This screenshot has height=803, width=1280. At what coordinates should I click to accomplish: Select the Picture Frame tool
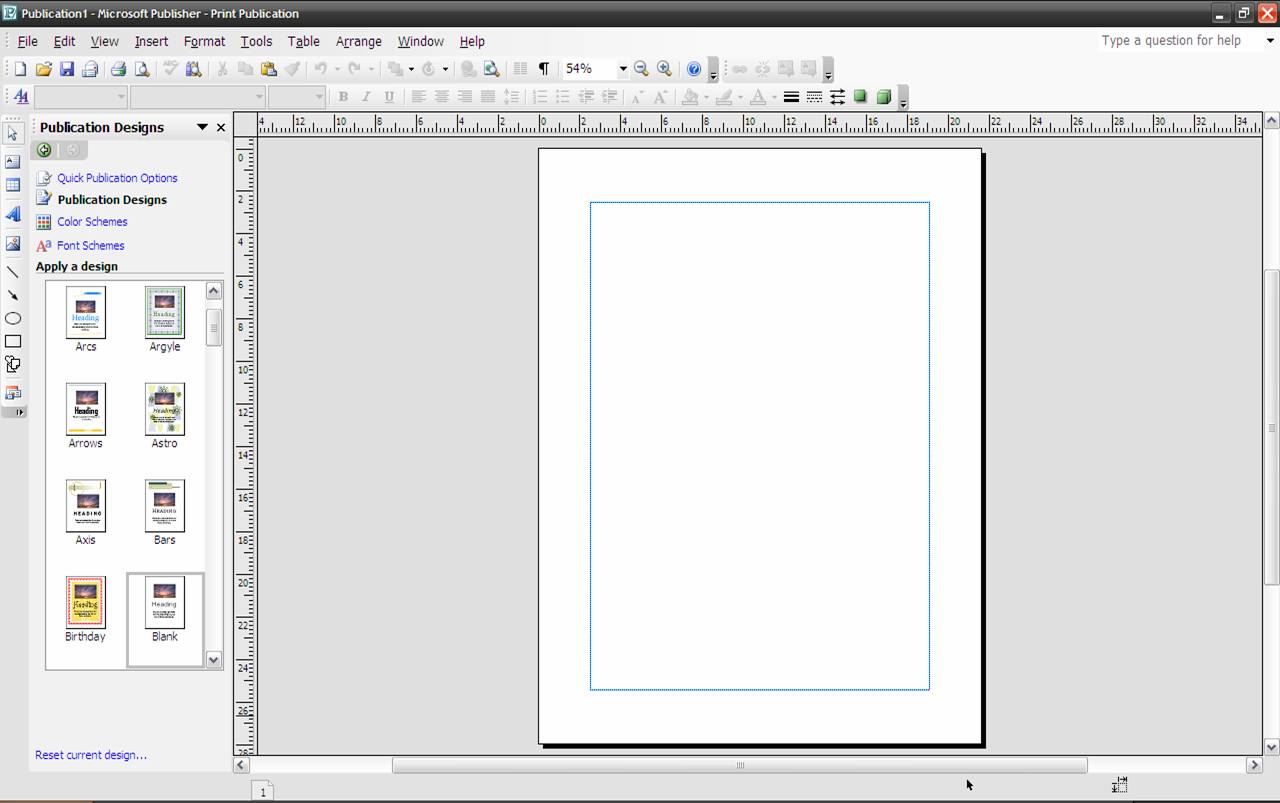click(x=13, y=243)
